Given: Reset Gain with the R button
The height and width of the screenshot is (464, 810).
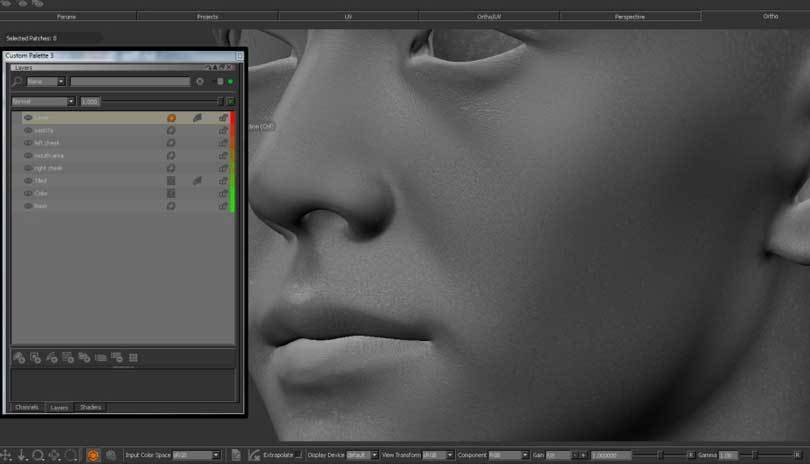Looking at the screenshot, I should 691,455.
